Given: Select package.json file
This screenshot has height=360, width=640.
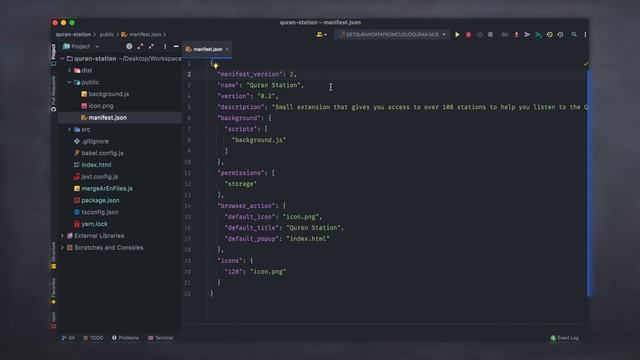Looking at the screenshot, I should (100, 200).
